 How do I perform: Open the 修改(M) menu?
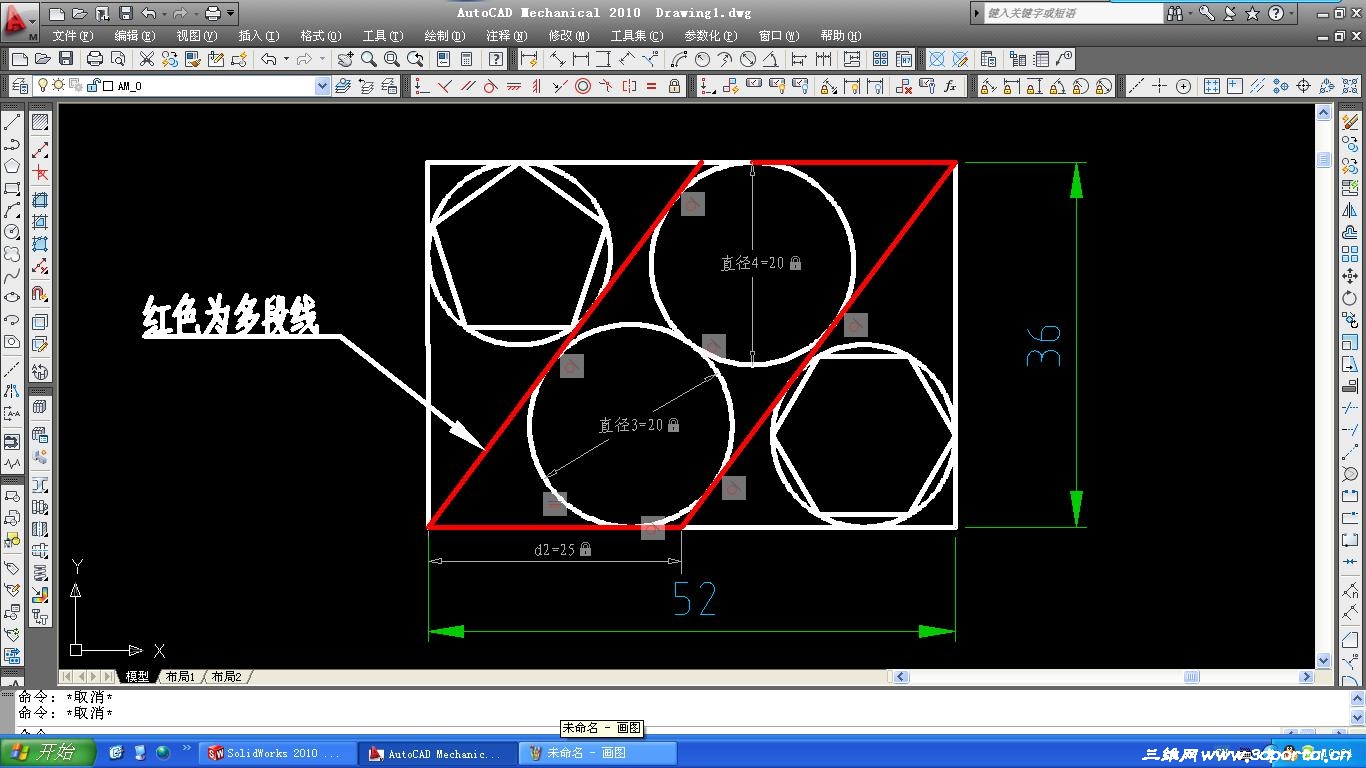(x=569, y=36)
